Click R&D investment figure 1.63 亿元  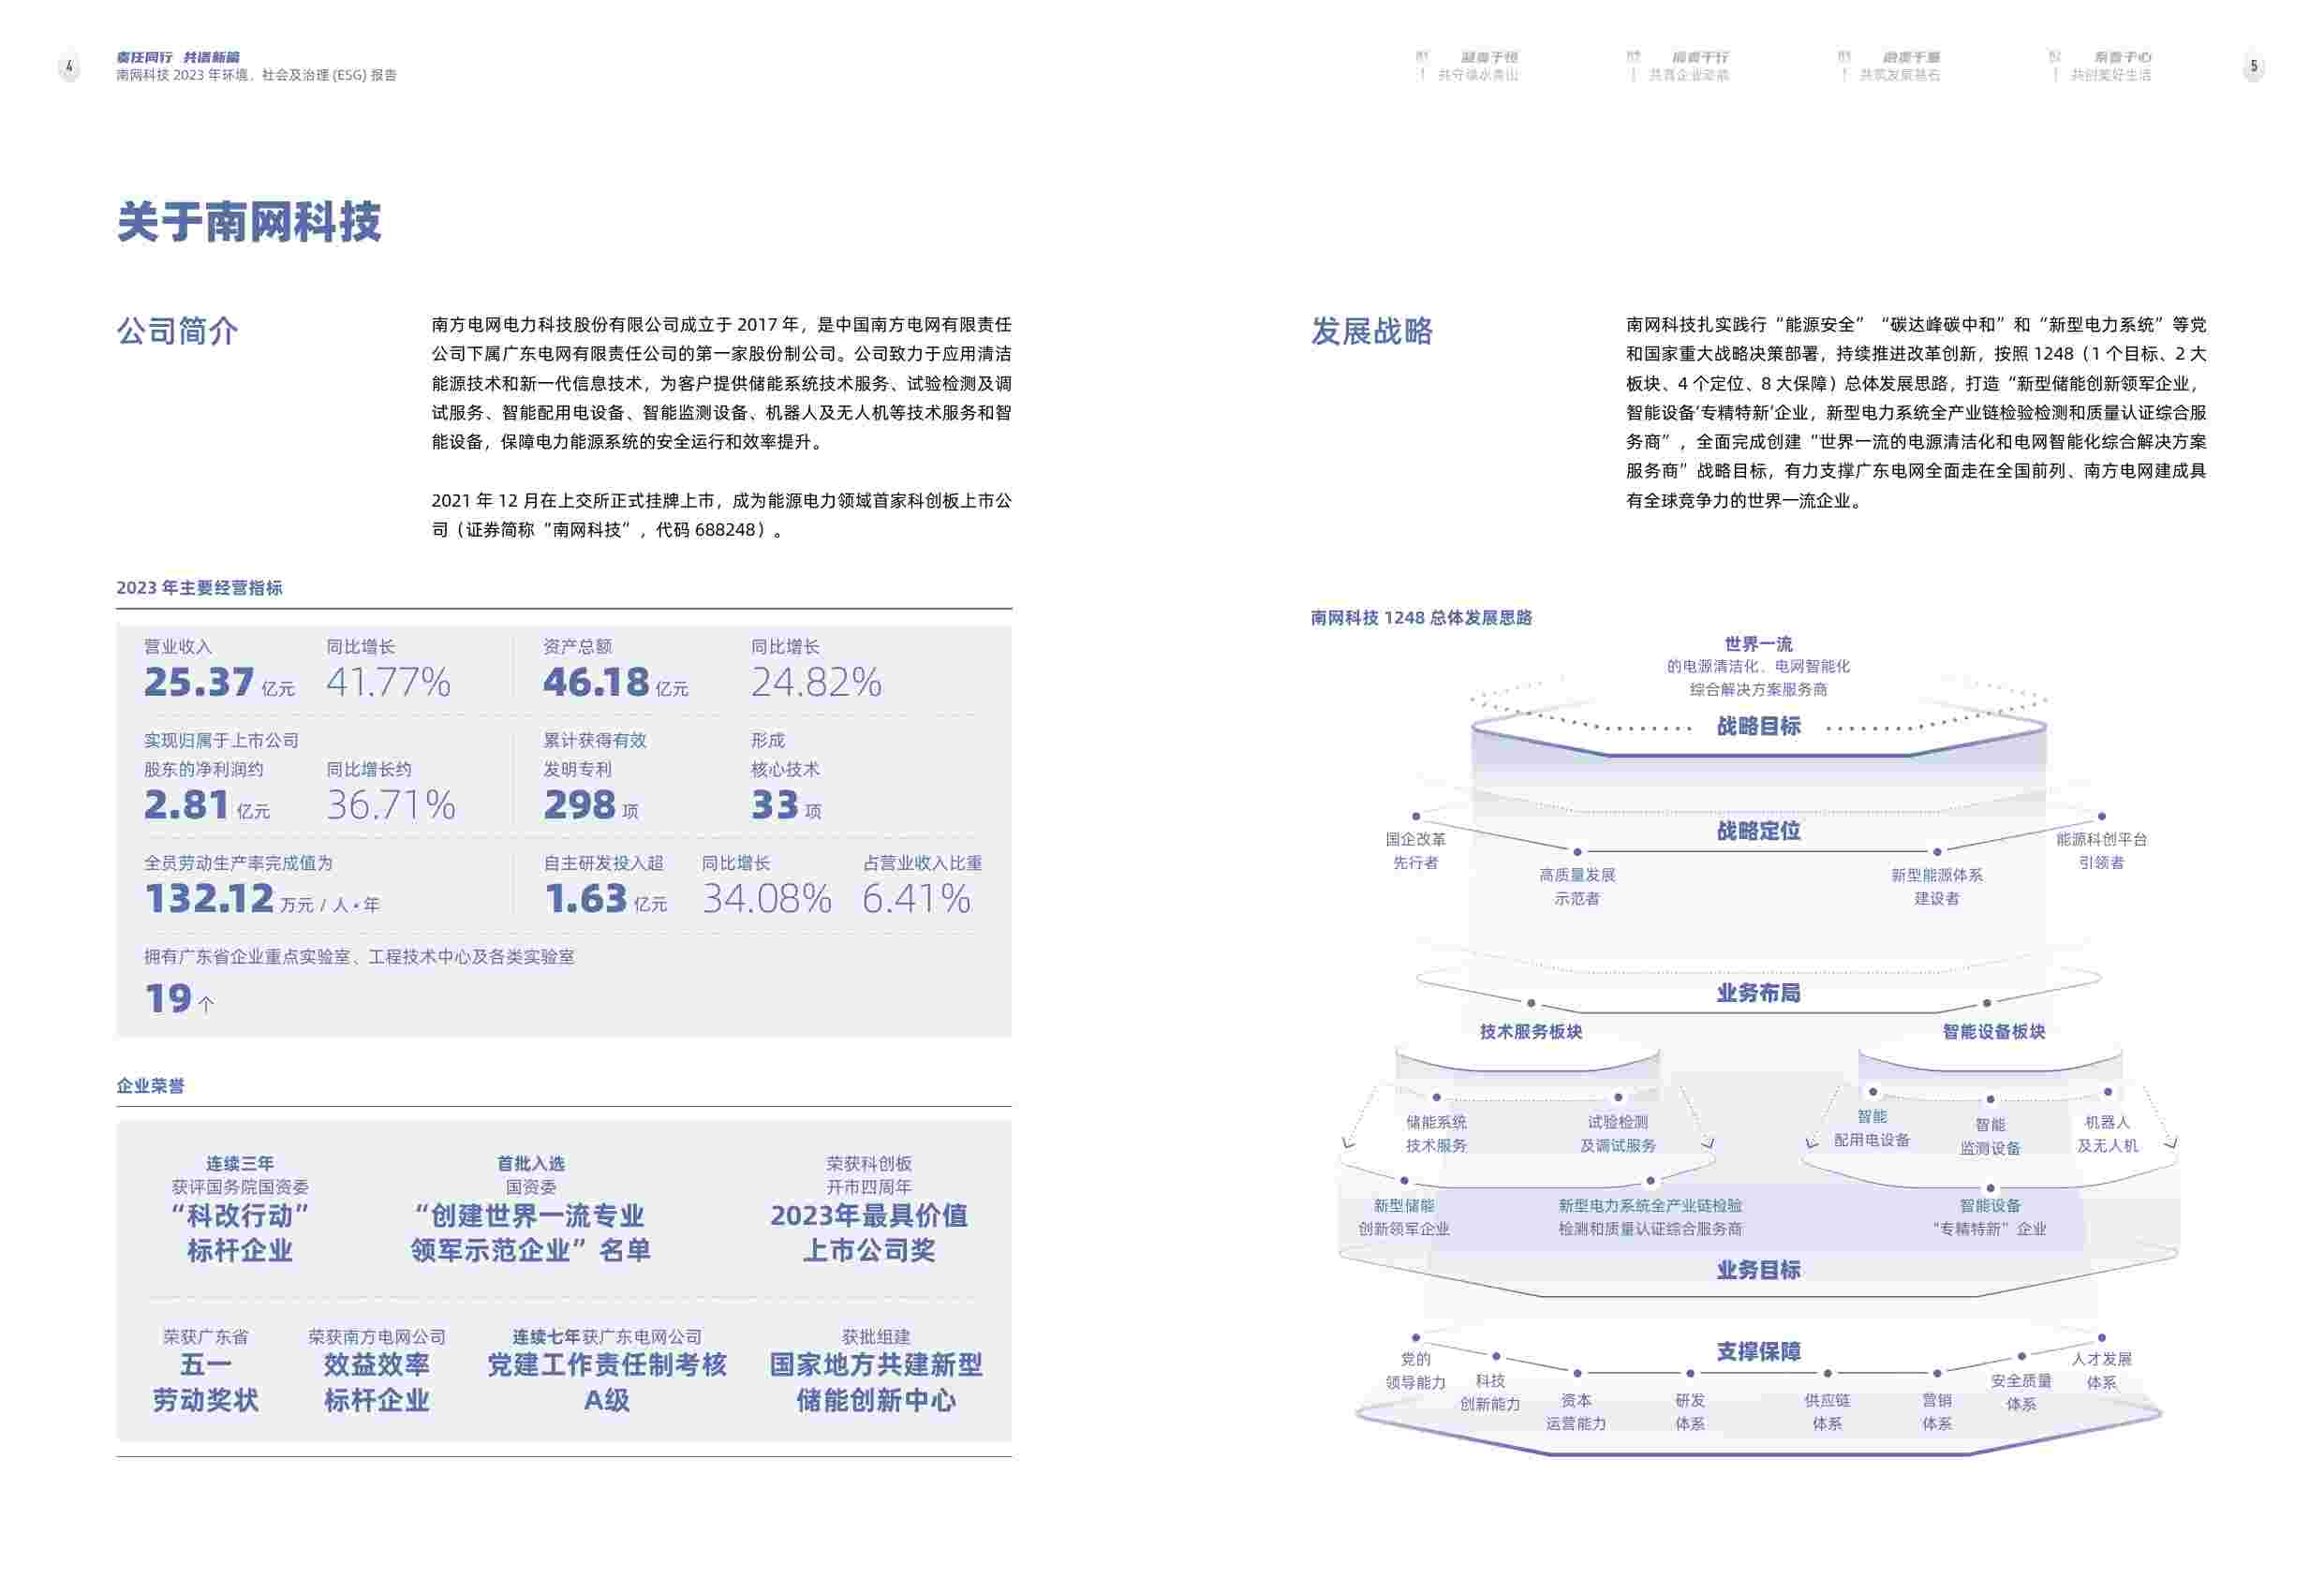605,899
